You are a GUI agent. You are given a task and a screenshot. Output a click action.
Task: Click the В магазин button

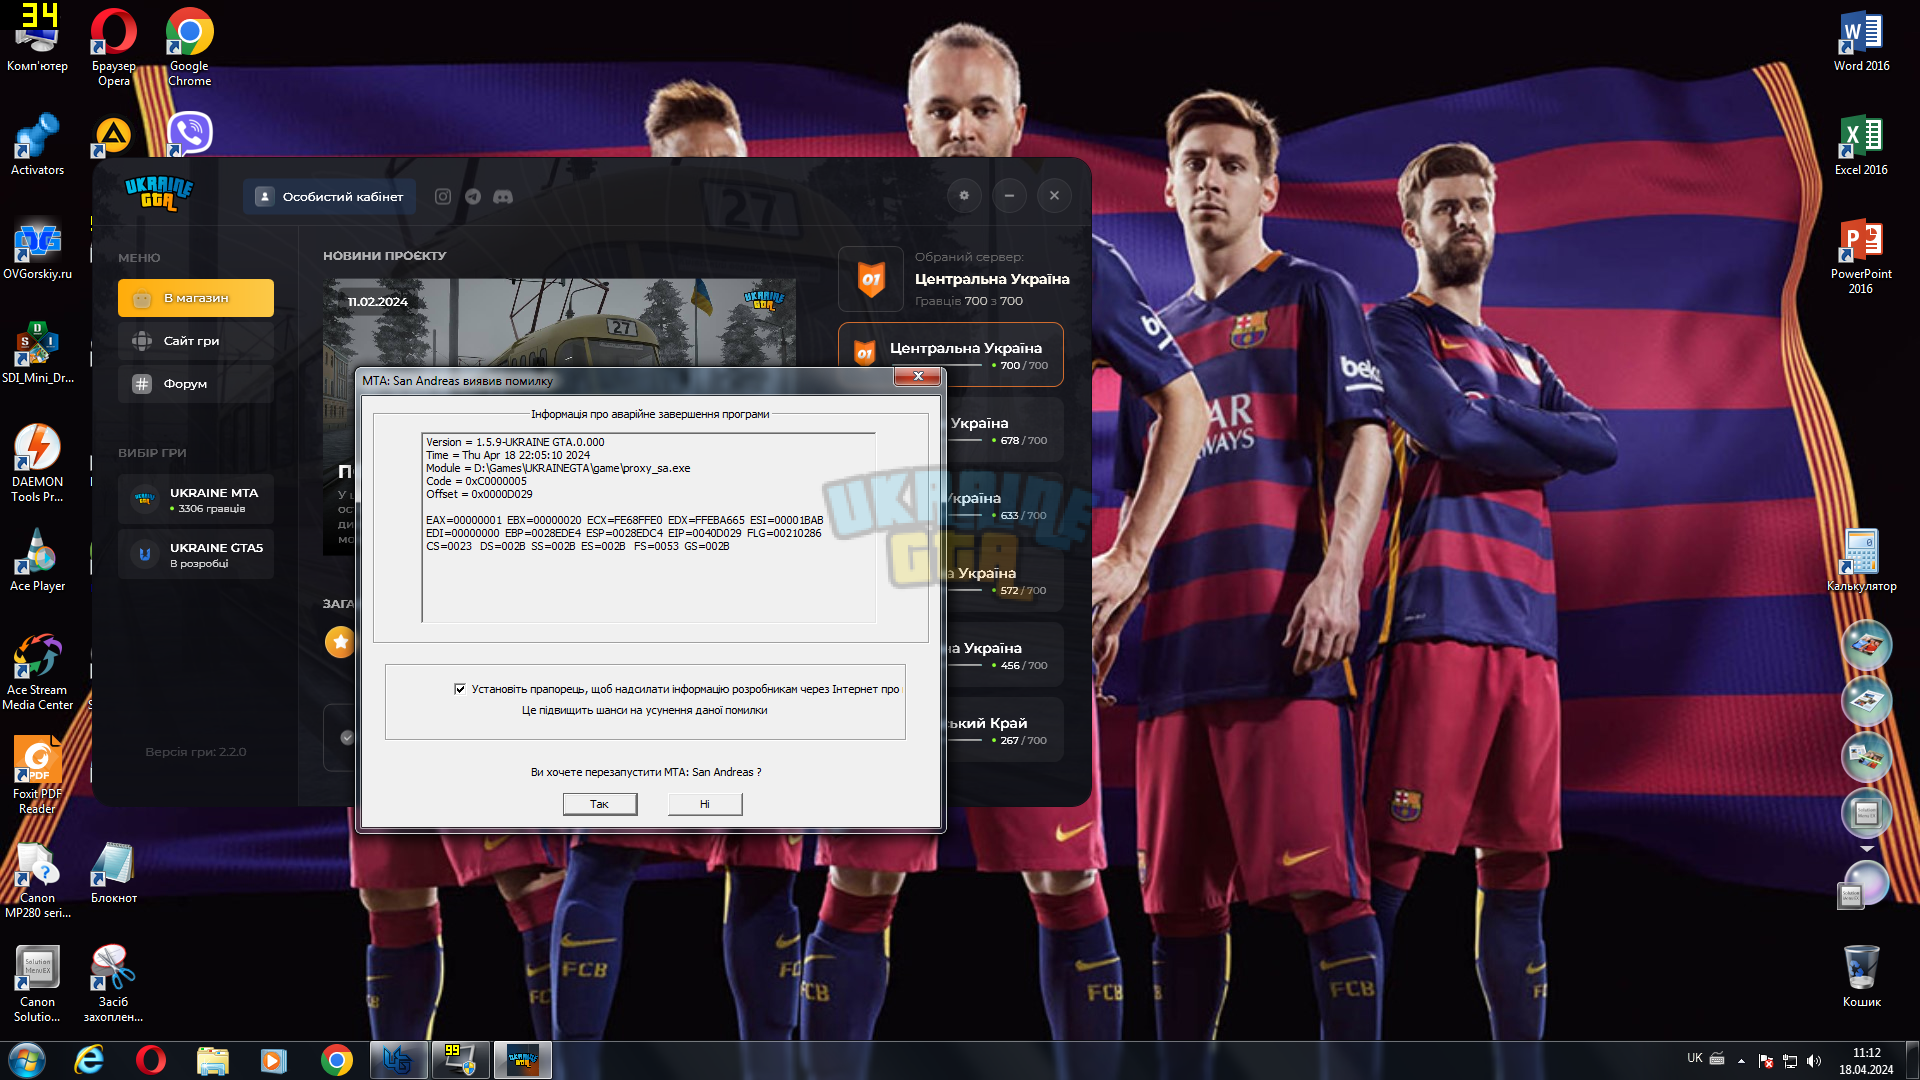196,298
